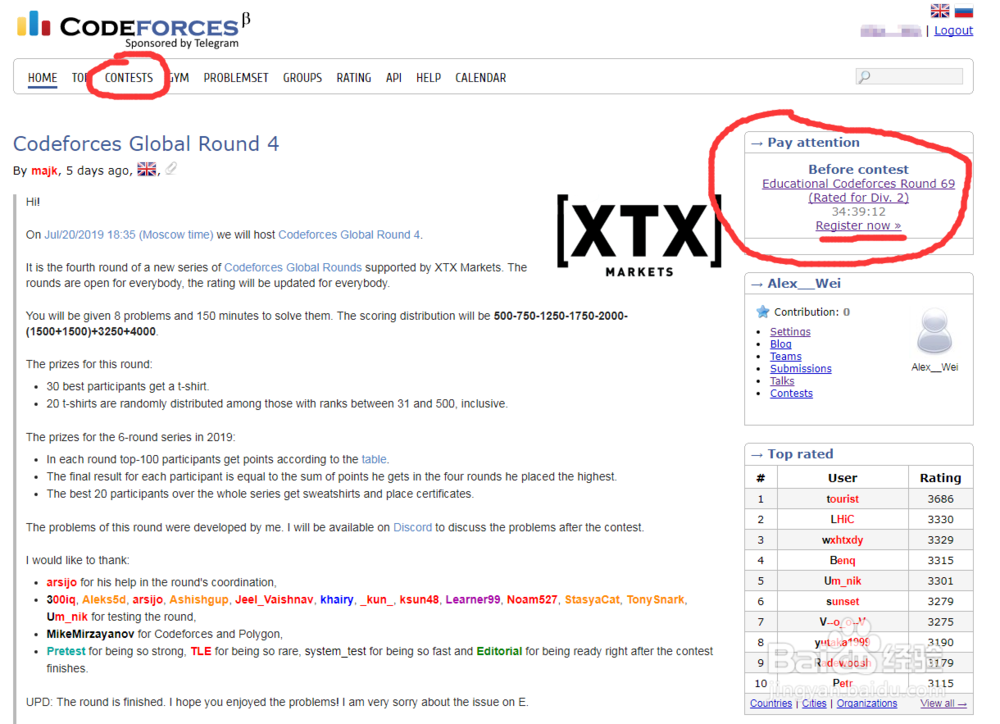The width and height of the screenshot is (1000, 724).
Task: Open Um_nik's profile in Top rated
Action: pyautogui.click(x=842, y=580)
